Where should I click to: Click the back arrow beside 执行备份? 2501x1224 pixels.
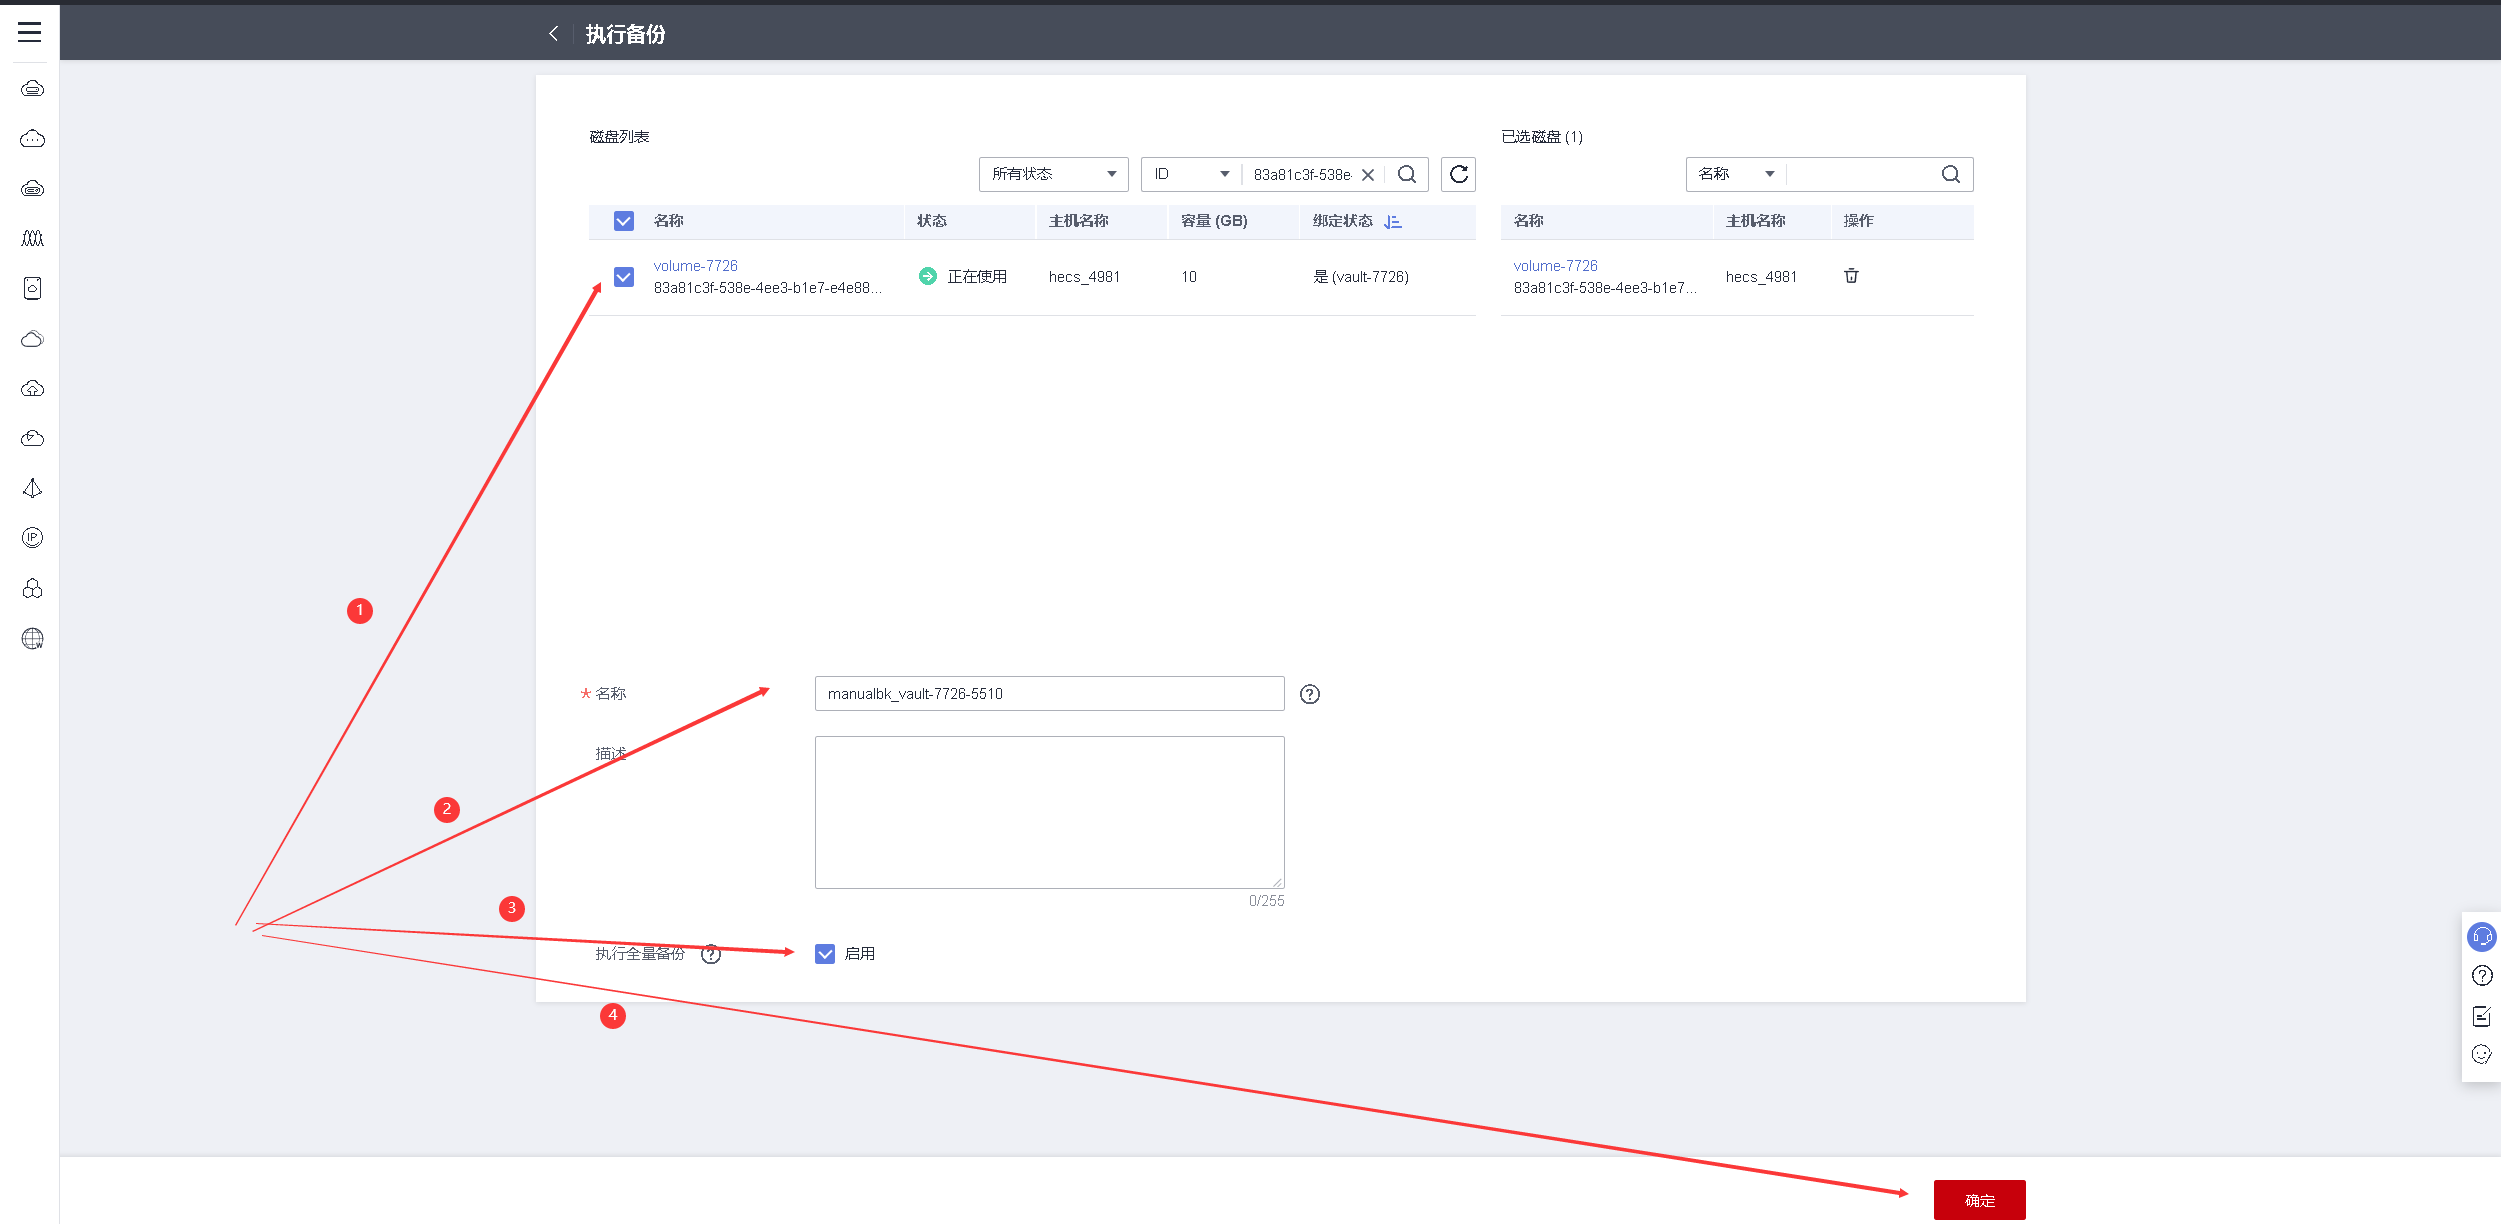pos(553,34)
